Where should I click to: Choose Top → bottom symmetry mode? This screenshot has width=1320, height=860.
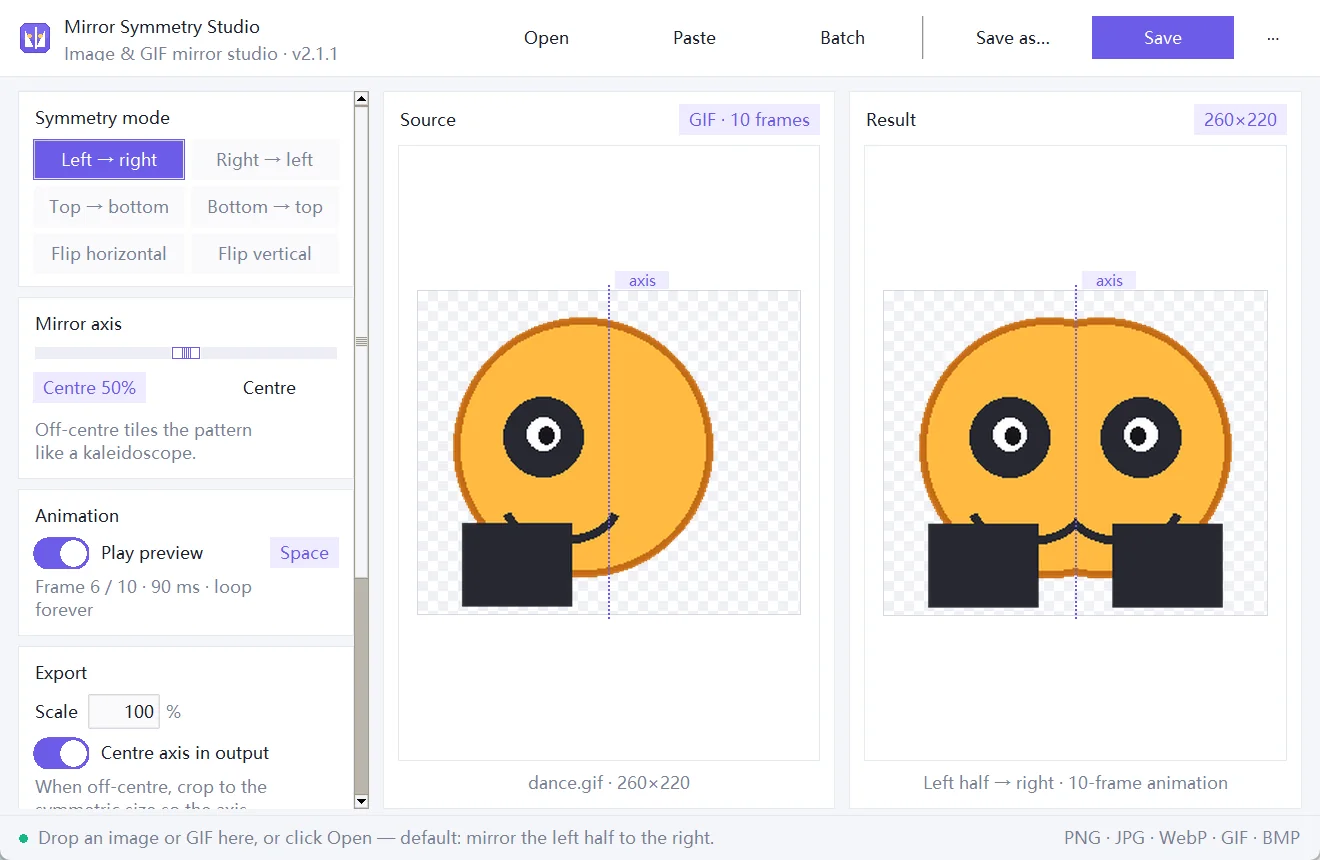[109, 207]
